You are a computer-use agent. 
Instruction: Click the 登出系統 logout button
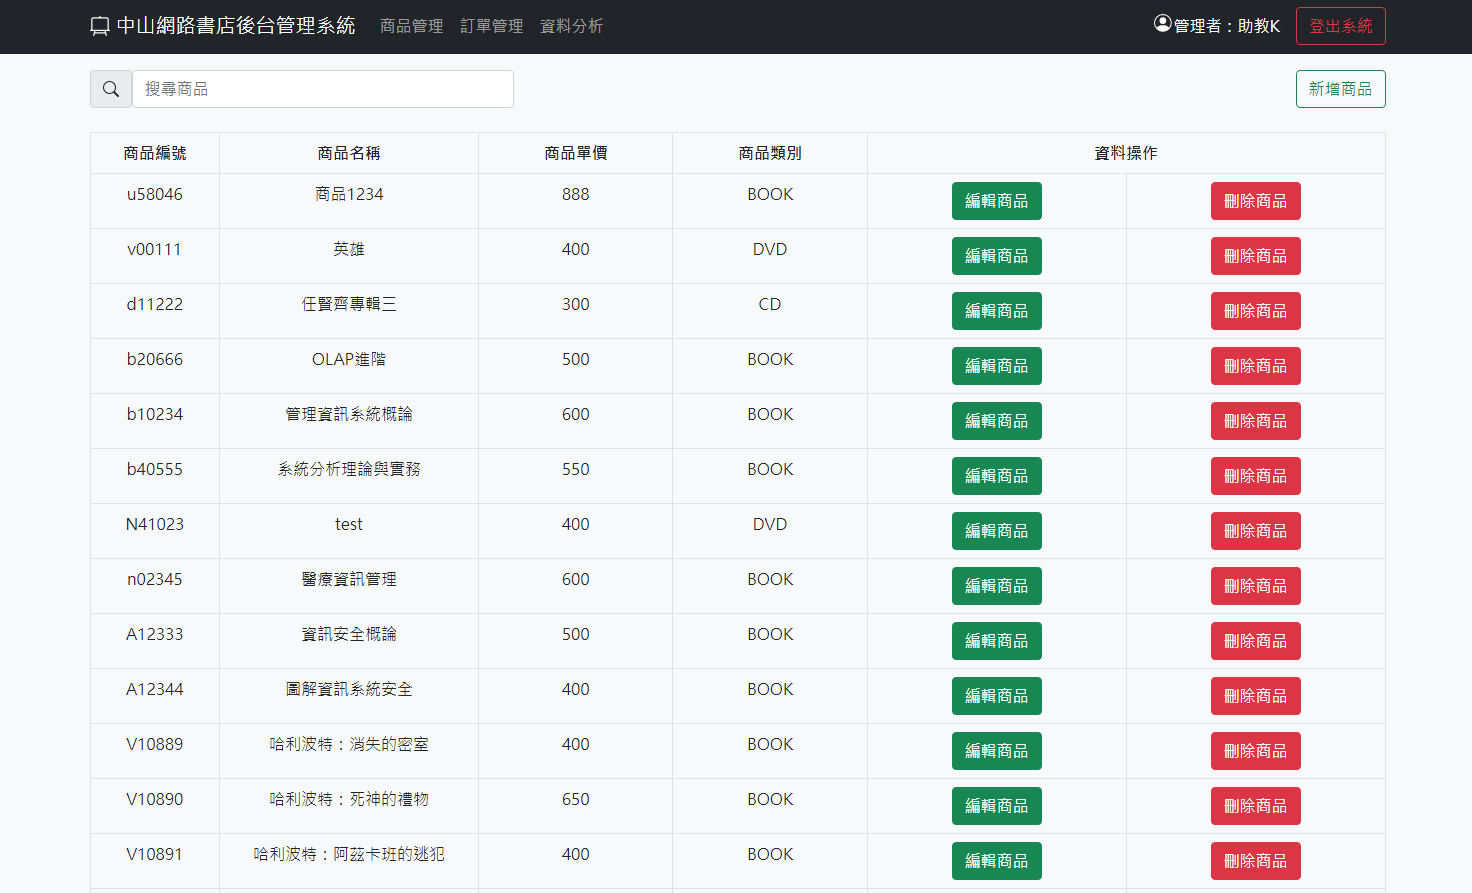(x=1340, y=26)
